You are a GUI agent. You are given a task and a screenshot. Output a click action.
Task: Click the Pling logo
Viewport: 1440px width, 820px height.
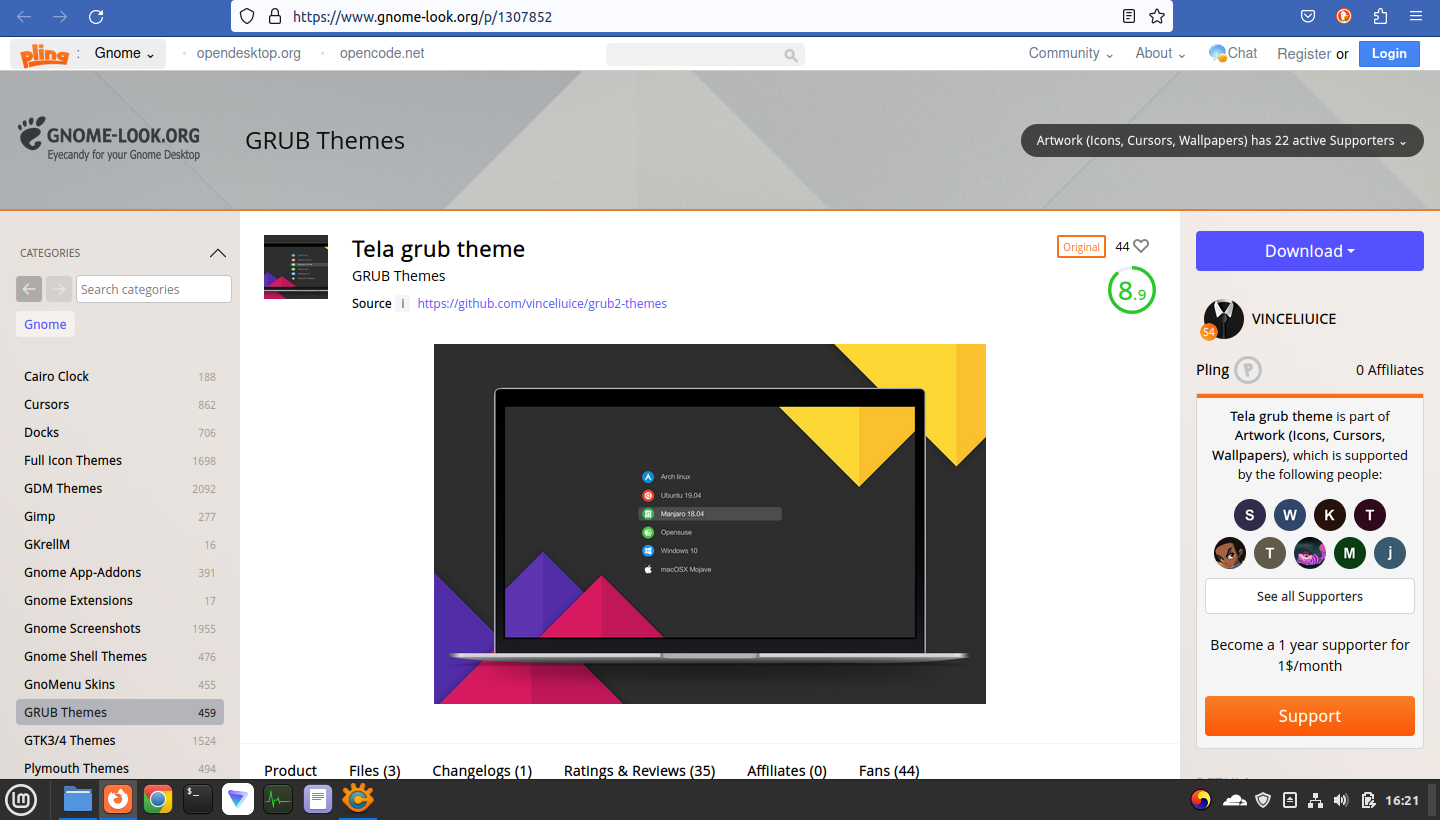click(44, 54)
